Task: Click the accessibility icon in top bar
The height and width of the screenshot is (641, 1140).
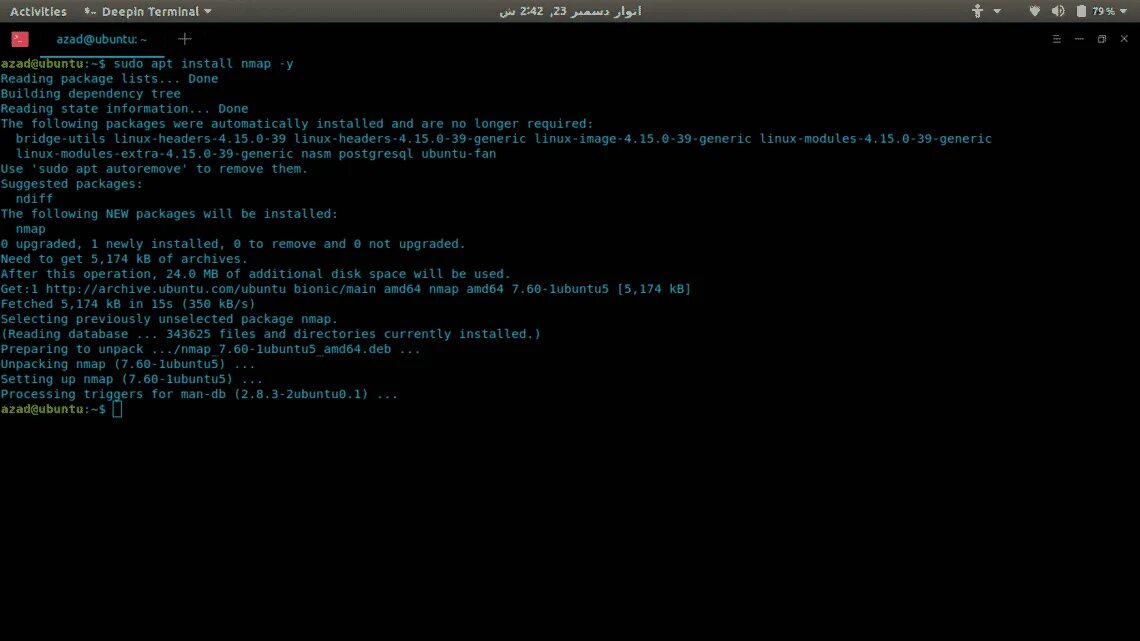Action: (977, 11)
